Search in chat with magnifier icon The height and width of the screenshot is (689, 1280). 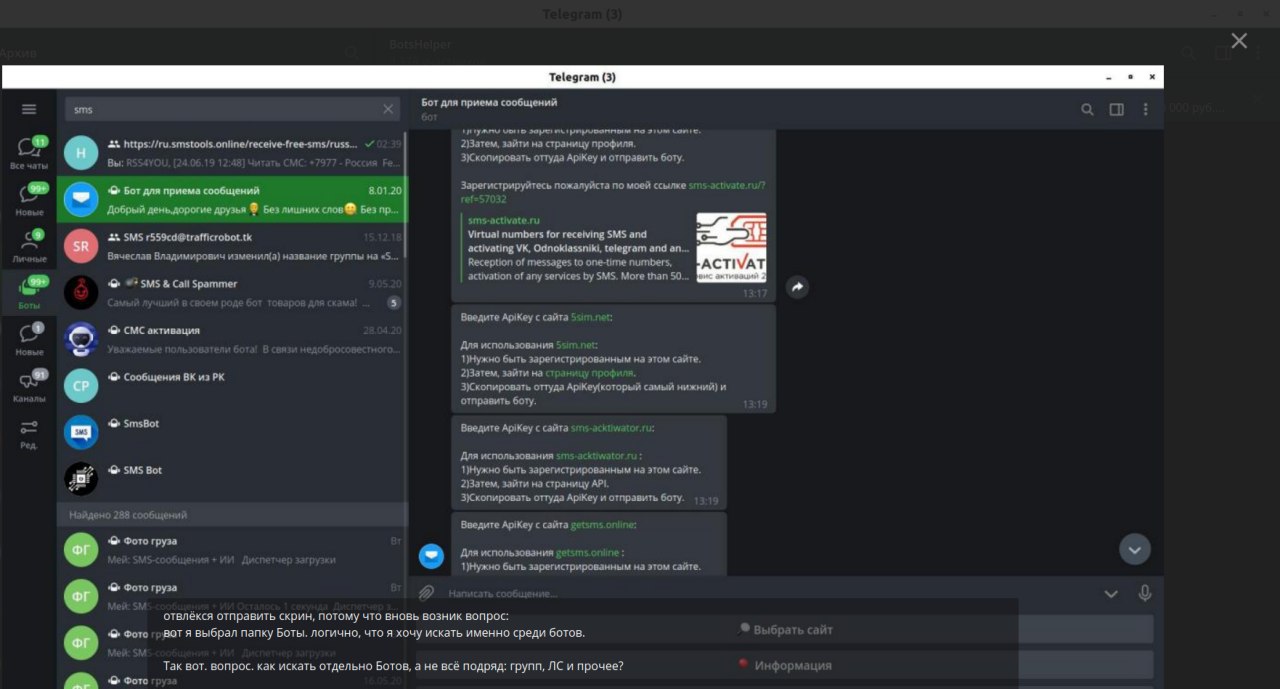[1087, 110]
